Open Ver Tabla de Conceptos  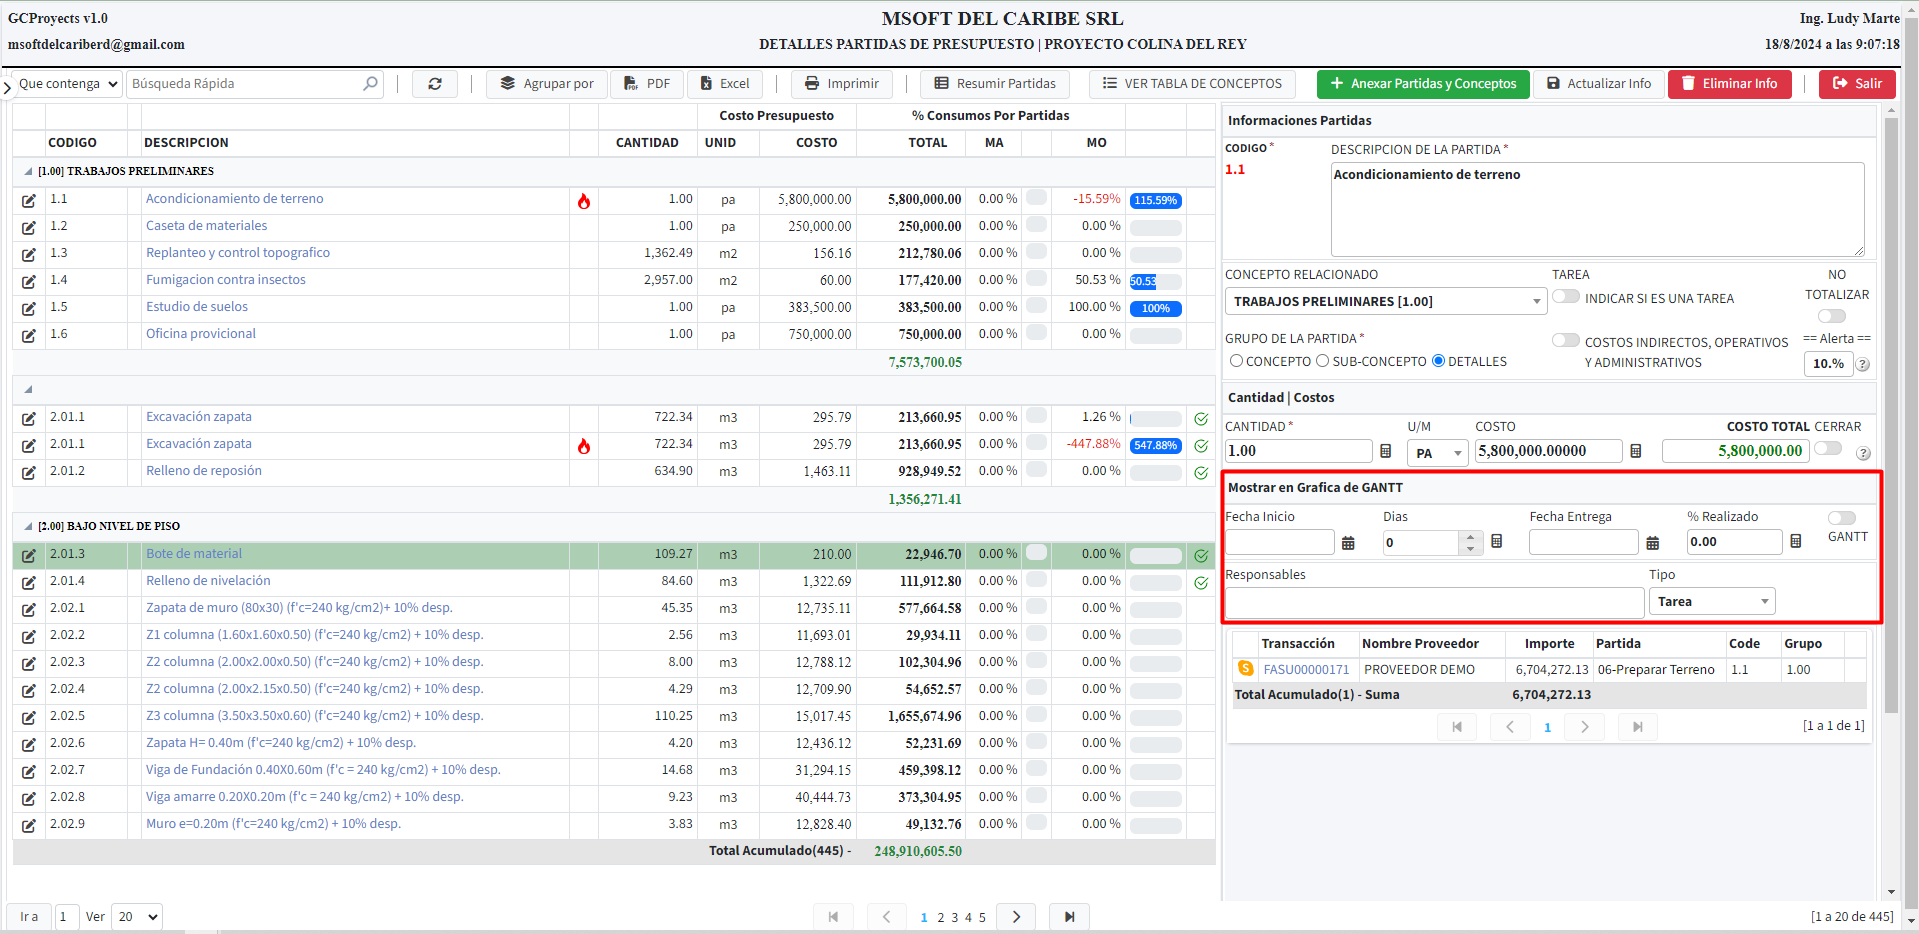(x=1191, y=84)
